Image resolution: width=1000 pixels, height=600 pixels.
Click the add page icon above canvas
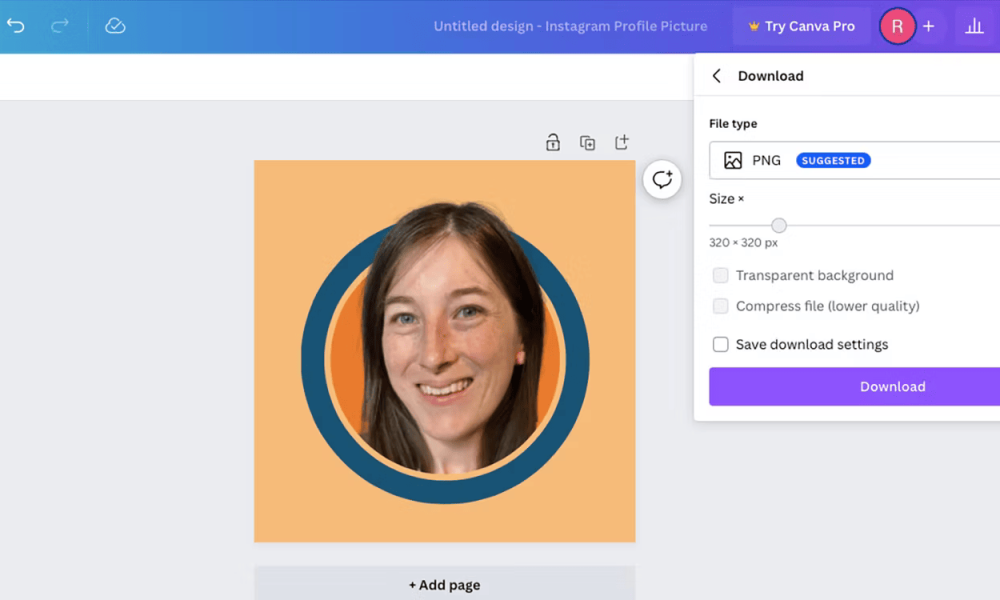pyautogui.click(x=622, y=142)
